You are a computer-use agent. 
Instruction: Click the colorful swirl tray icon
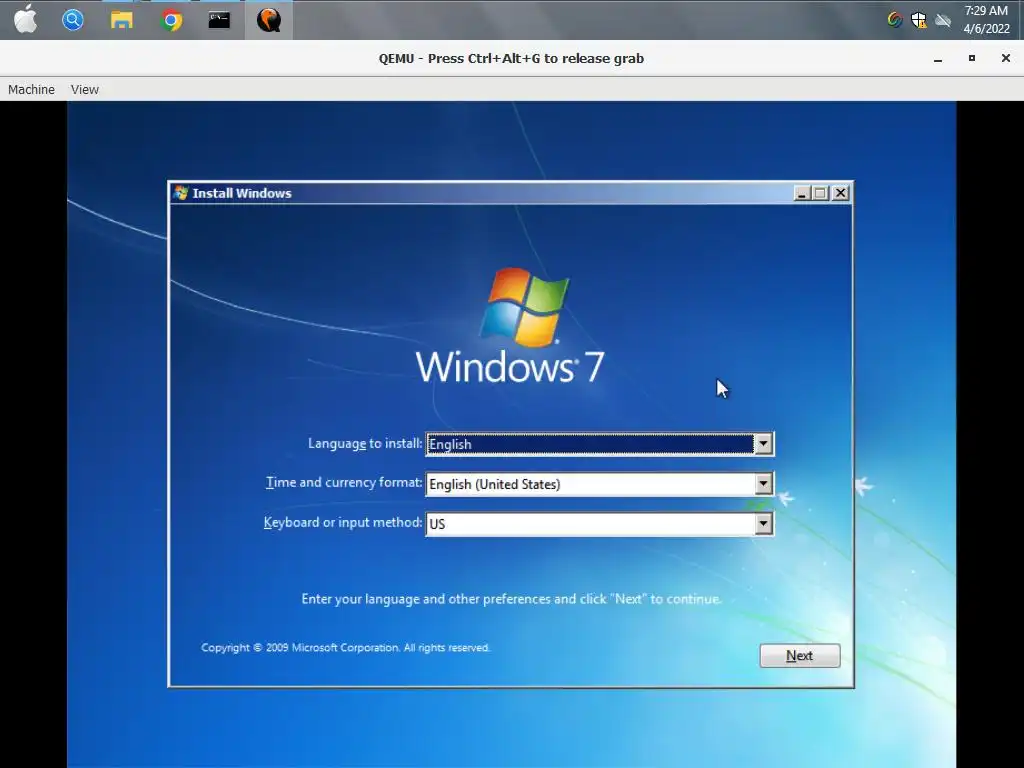pos(895,20)
